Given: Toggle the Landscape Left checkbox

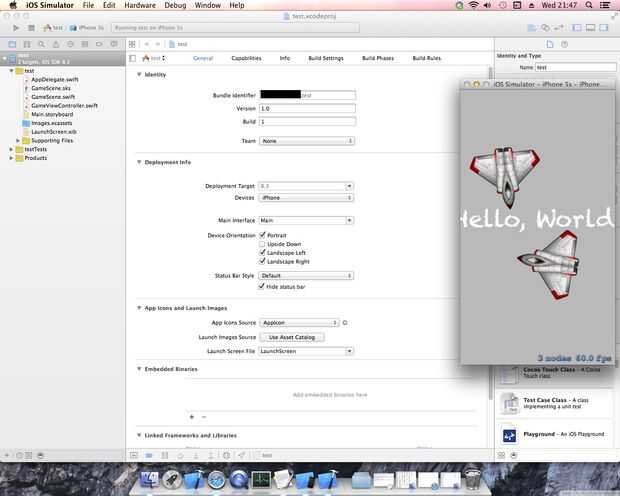Looking at the screenshot, I should pyautogui.click(x=262, y=252).
